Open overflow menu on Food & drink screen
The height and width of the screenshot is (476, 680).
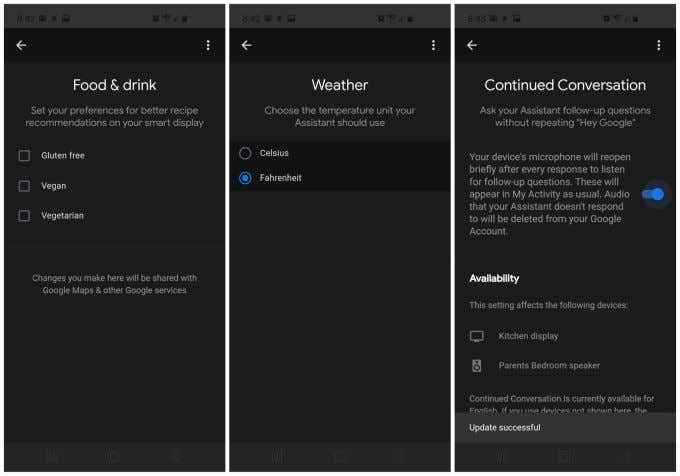pyautogui.click(x=208, y=45)
